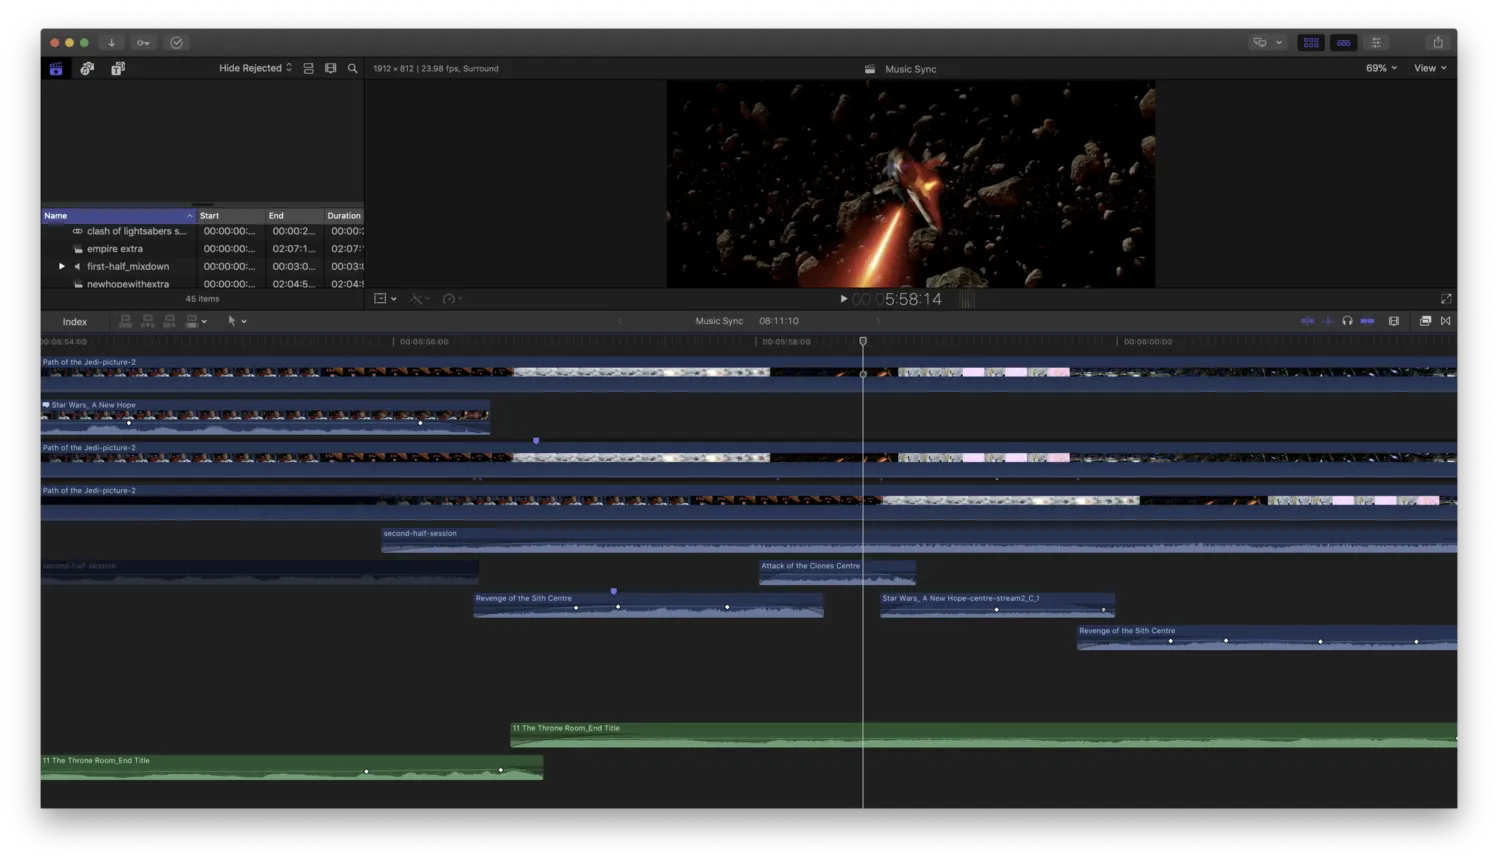
Task: Click the purple marker above Revenge of the Sith Centre
Action: 614,591
